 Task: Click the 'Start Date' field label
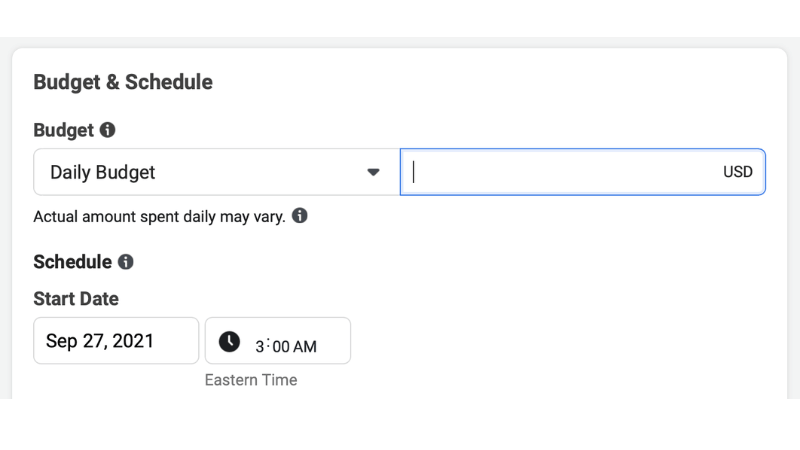click(x=76, y=299)
